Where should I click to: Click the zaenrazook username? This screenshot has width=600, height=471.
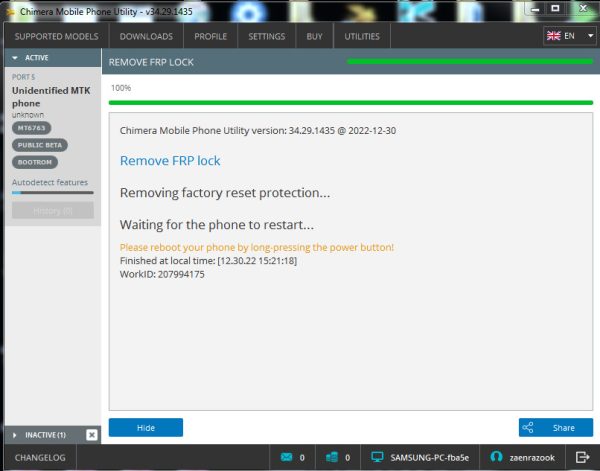tap(532, 458)
